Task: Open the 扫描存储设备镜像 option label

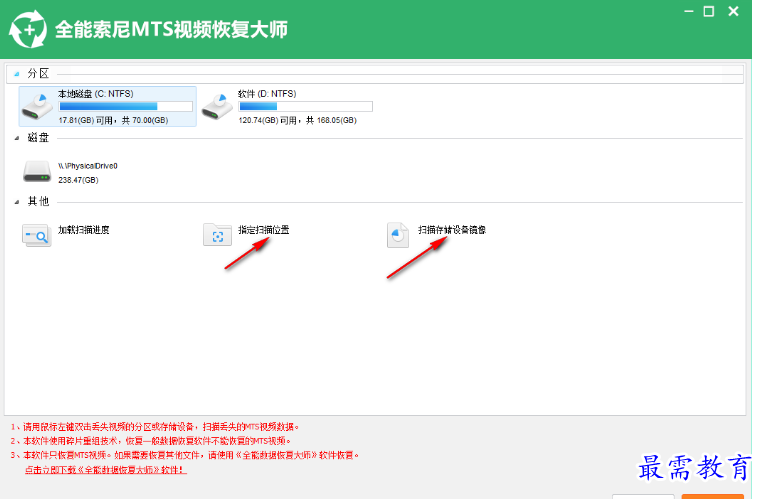Action: pyautogui.click(x=452, y=230)
